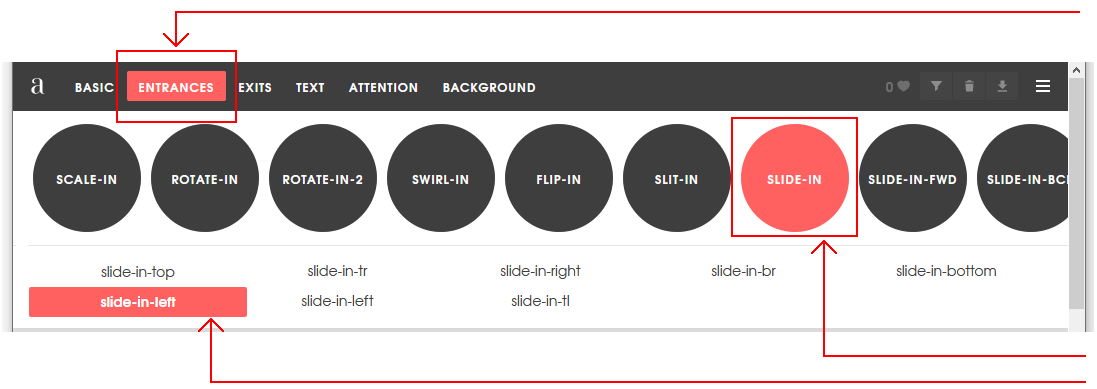Click the download icon
This screenshot has width=1097, height=389.
[x=1002, y=86]
